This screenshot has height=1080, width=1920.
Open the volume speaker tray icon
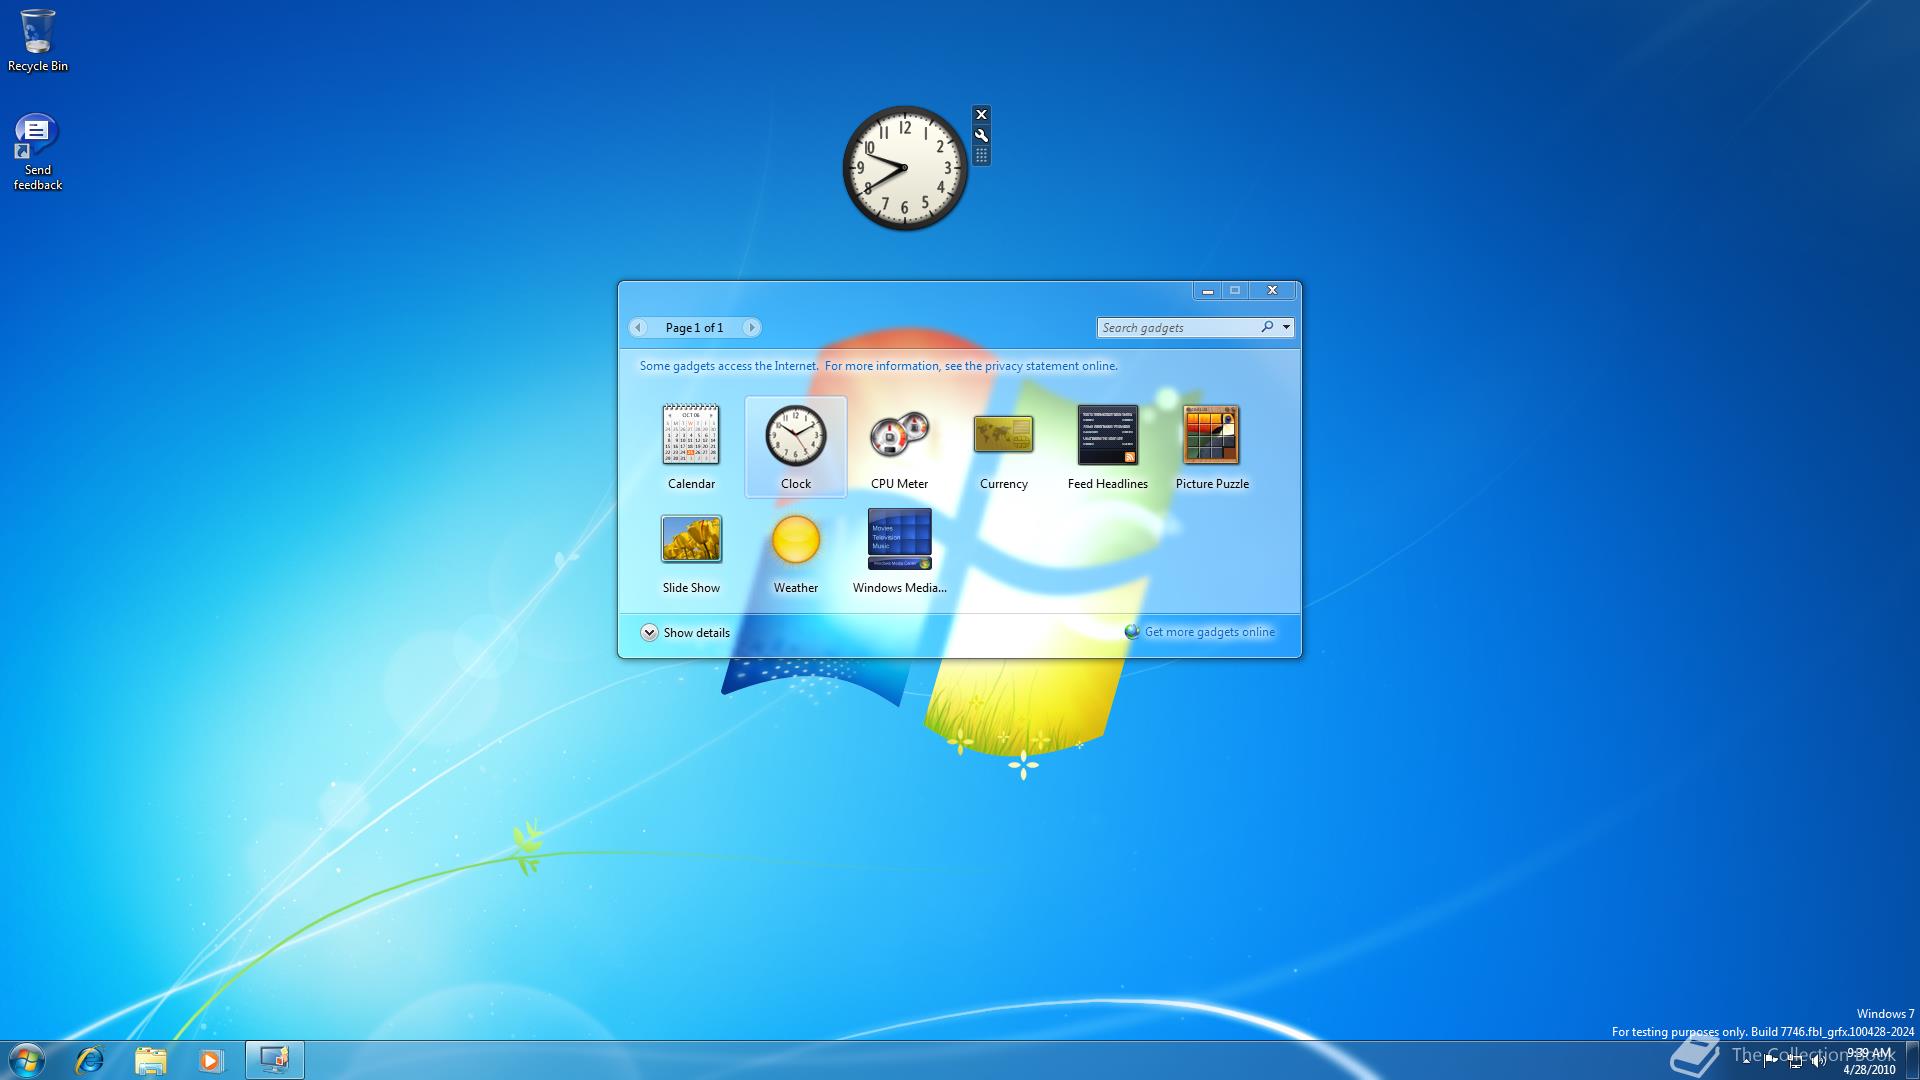click(x=1818, y=1061)
